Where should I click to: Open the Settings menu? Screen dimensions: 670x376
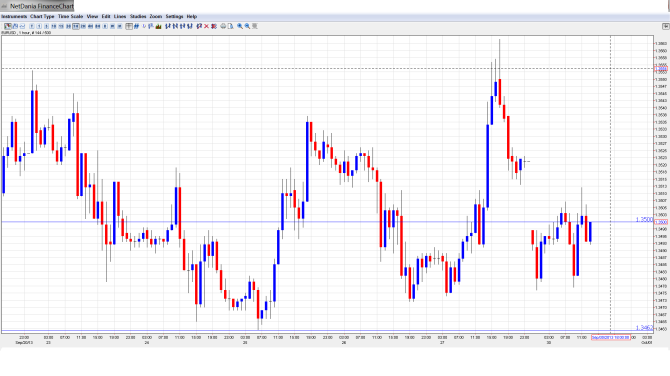[x=174, y=16]
